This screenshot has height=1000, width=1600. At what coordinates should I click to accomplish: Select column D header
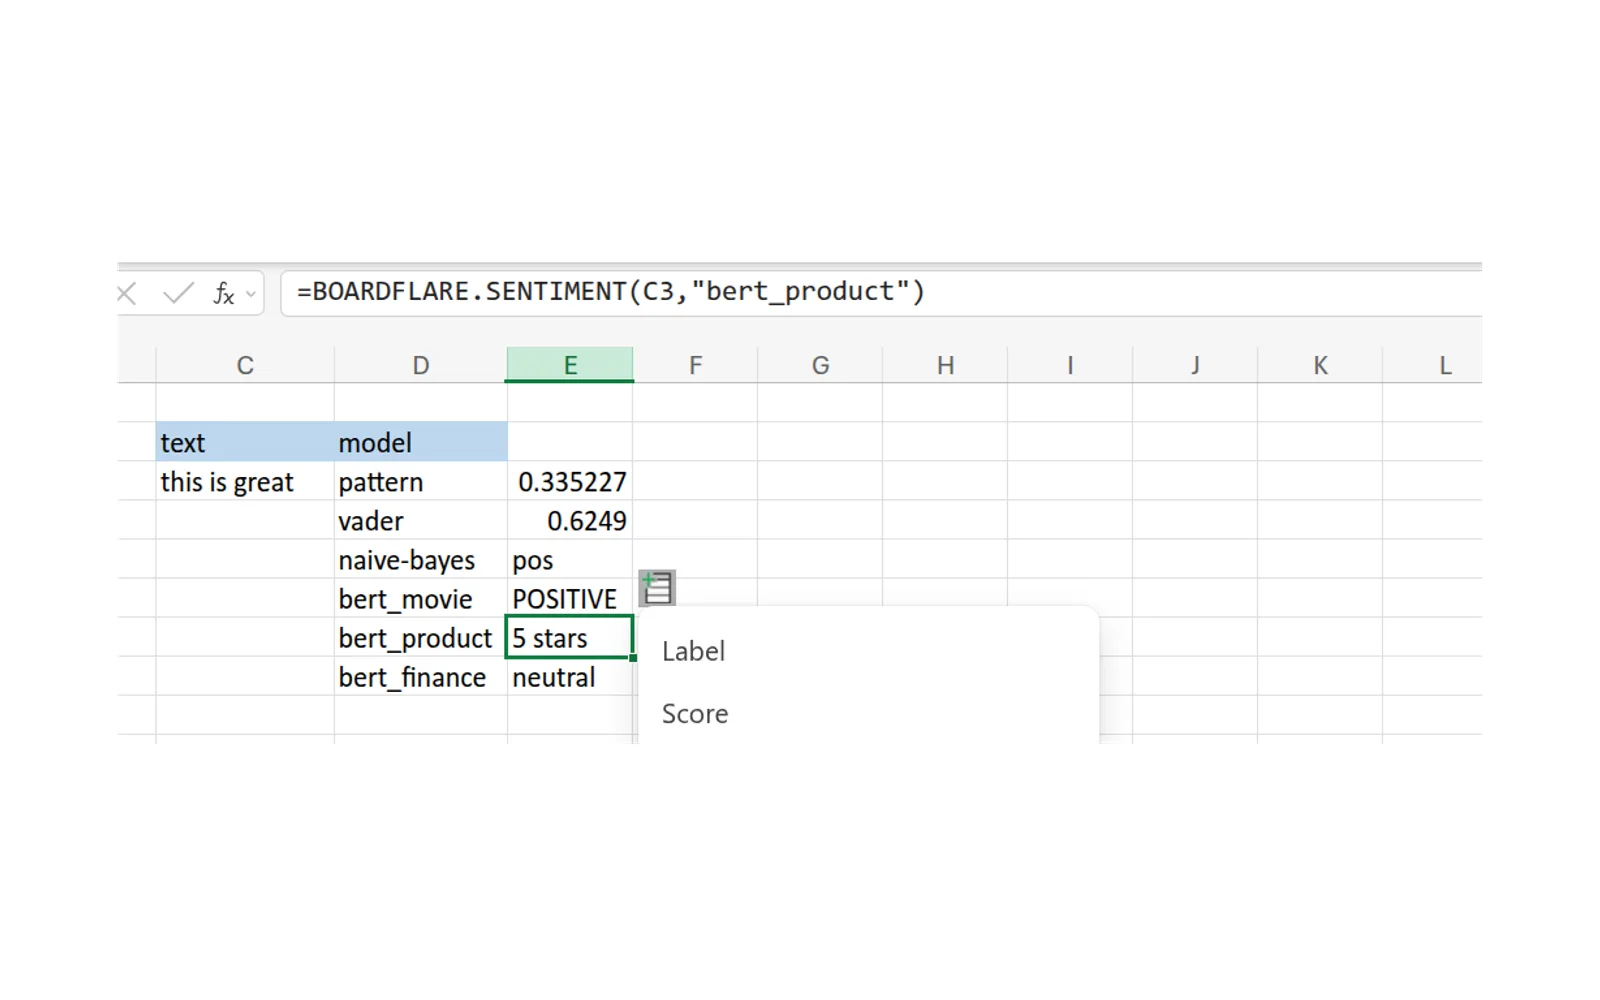click(421, 365)
